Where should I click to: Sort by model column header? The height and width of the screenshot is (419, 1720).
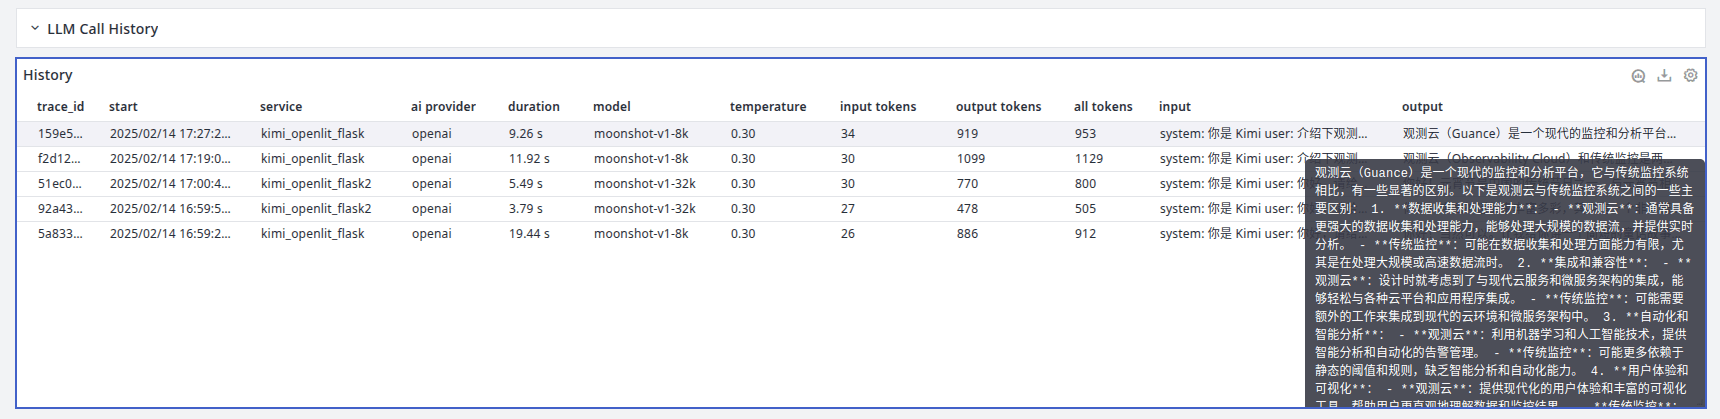point(612,107)
